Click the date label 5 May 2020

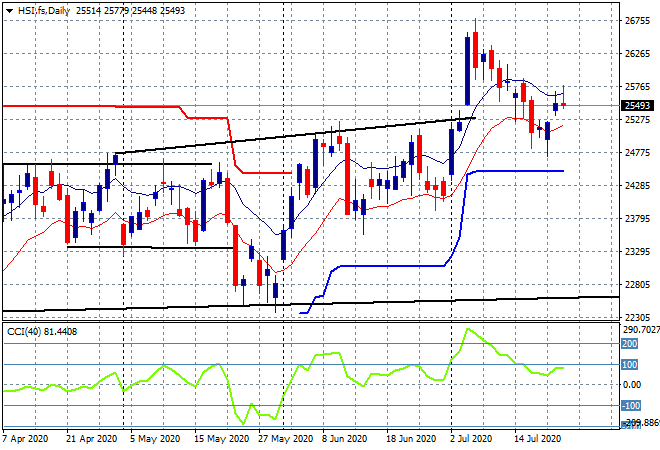[155, 439]
